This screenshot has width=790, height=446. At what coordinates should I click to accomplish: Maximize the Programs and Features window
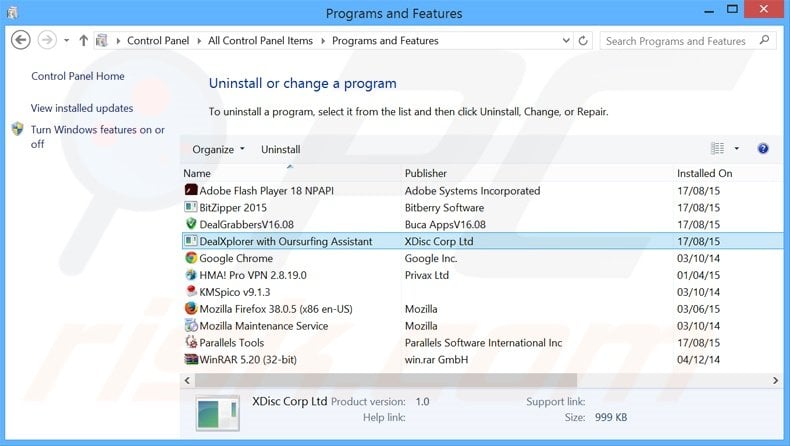(x=732, y=9)
